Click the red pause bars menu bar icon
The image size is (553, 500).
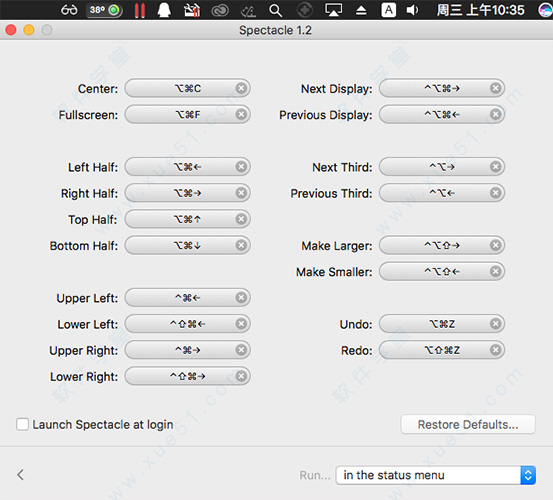click(140, 10)
